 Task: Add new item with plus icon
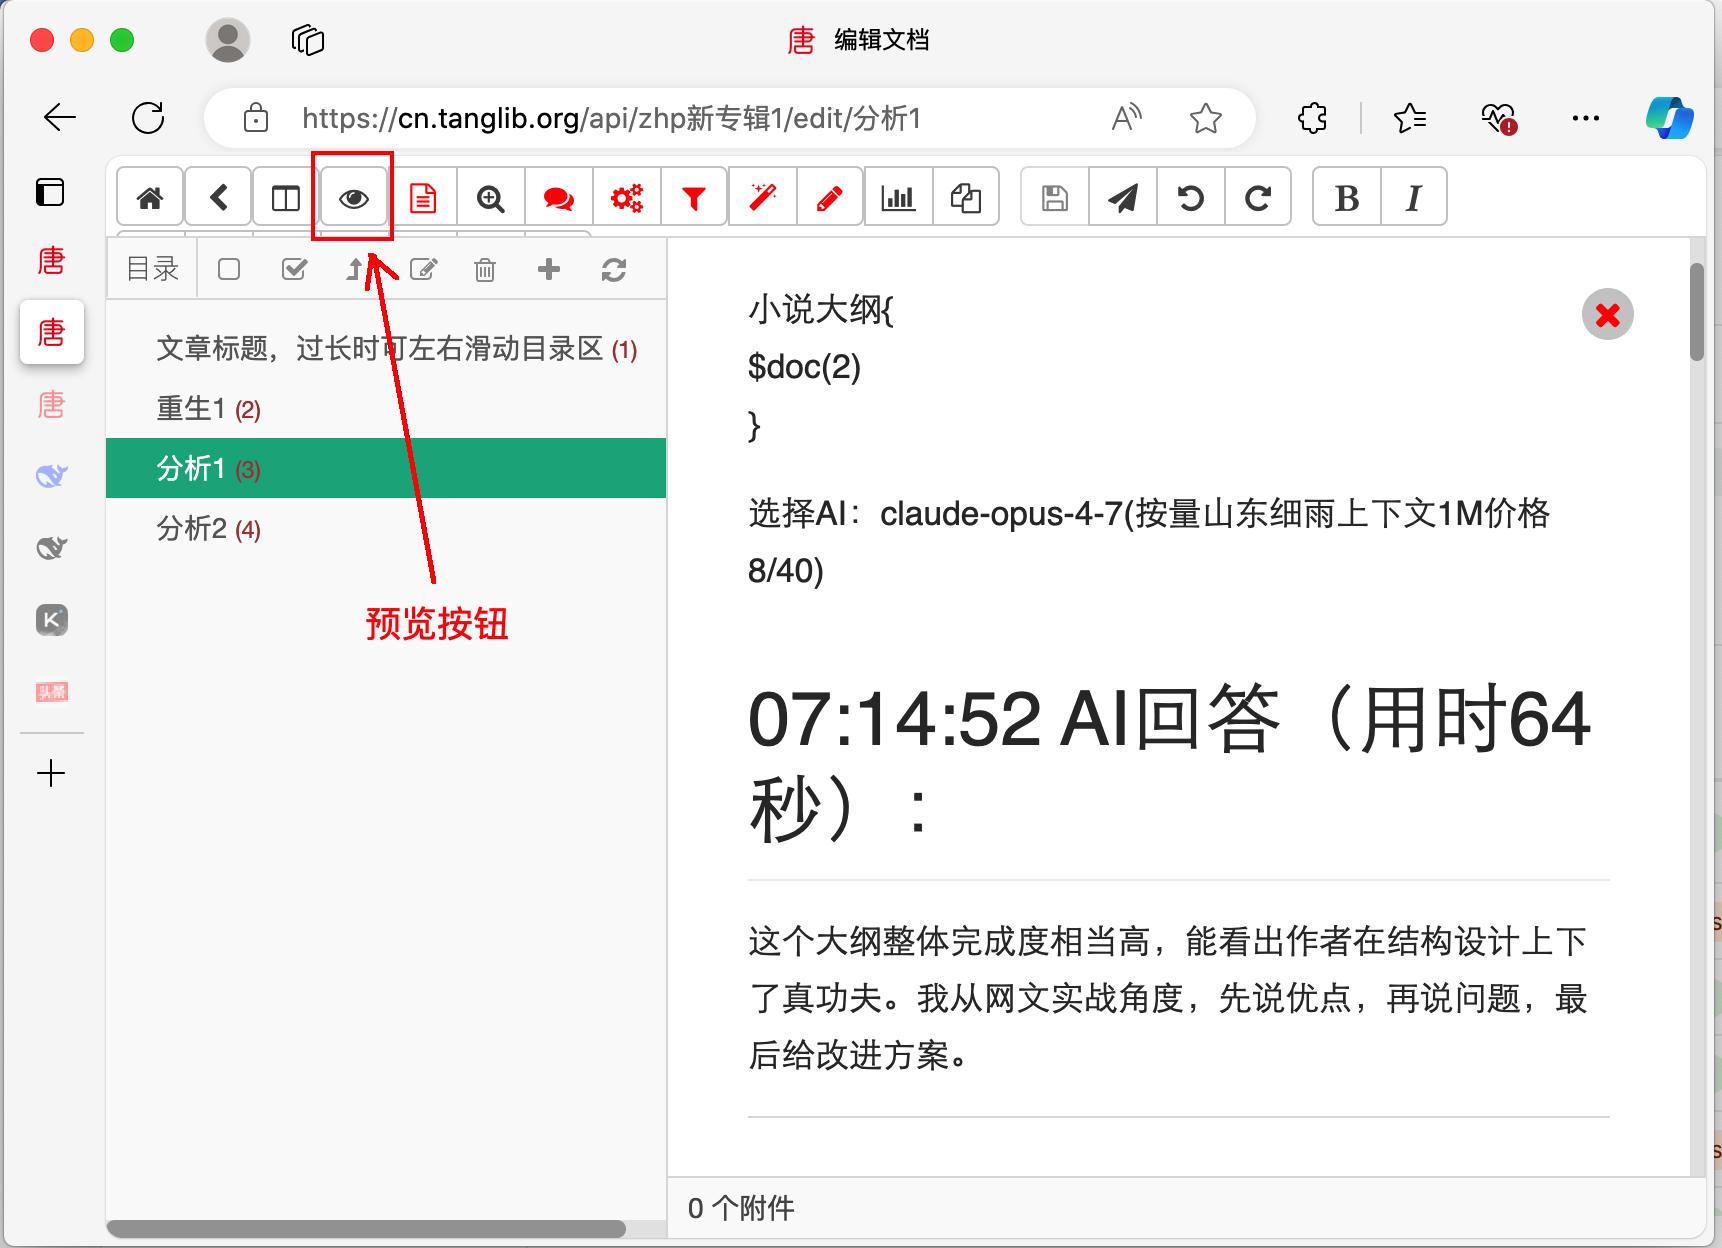pos(549,269)
